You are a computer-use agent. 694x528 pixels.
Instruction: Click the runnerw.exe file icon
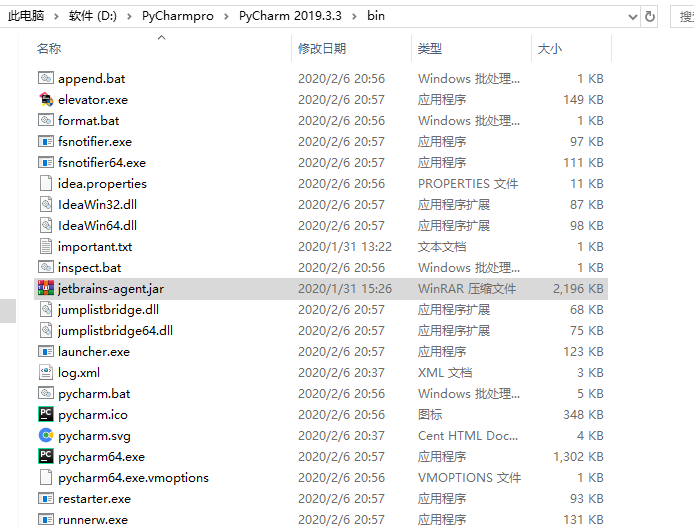coord(46,520)
